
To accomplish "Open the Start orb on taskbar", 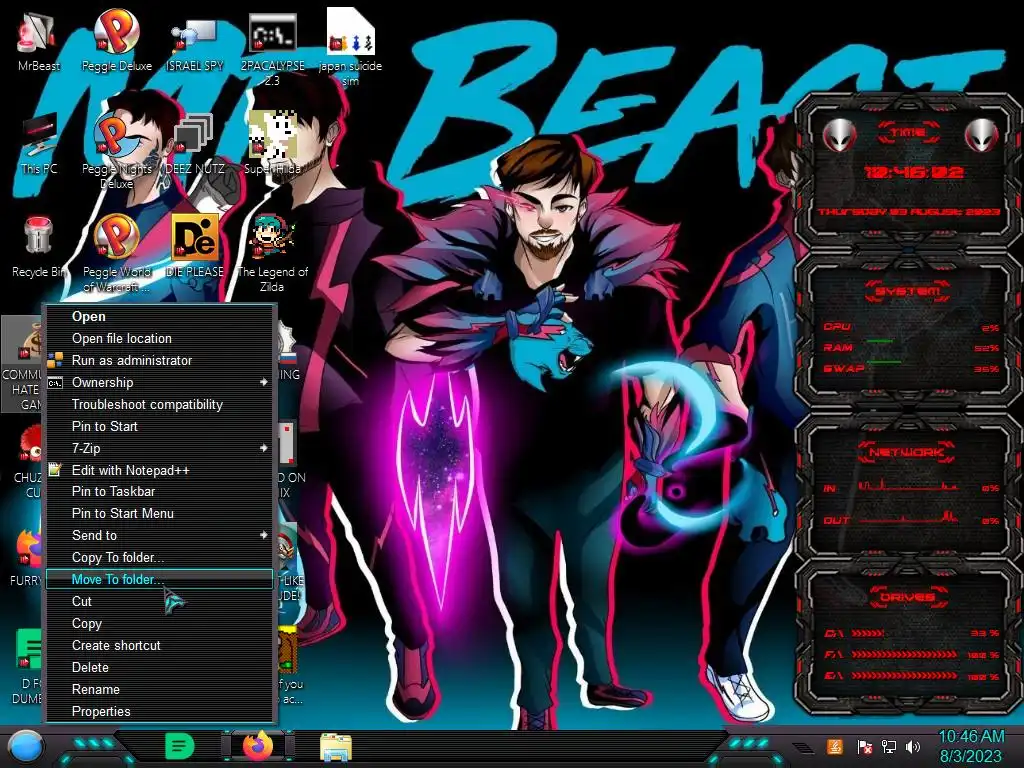I will (26, 747).
